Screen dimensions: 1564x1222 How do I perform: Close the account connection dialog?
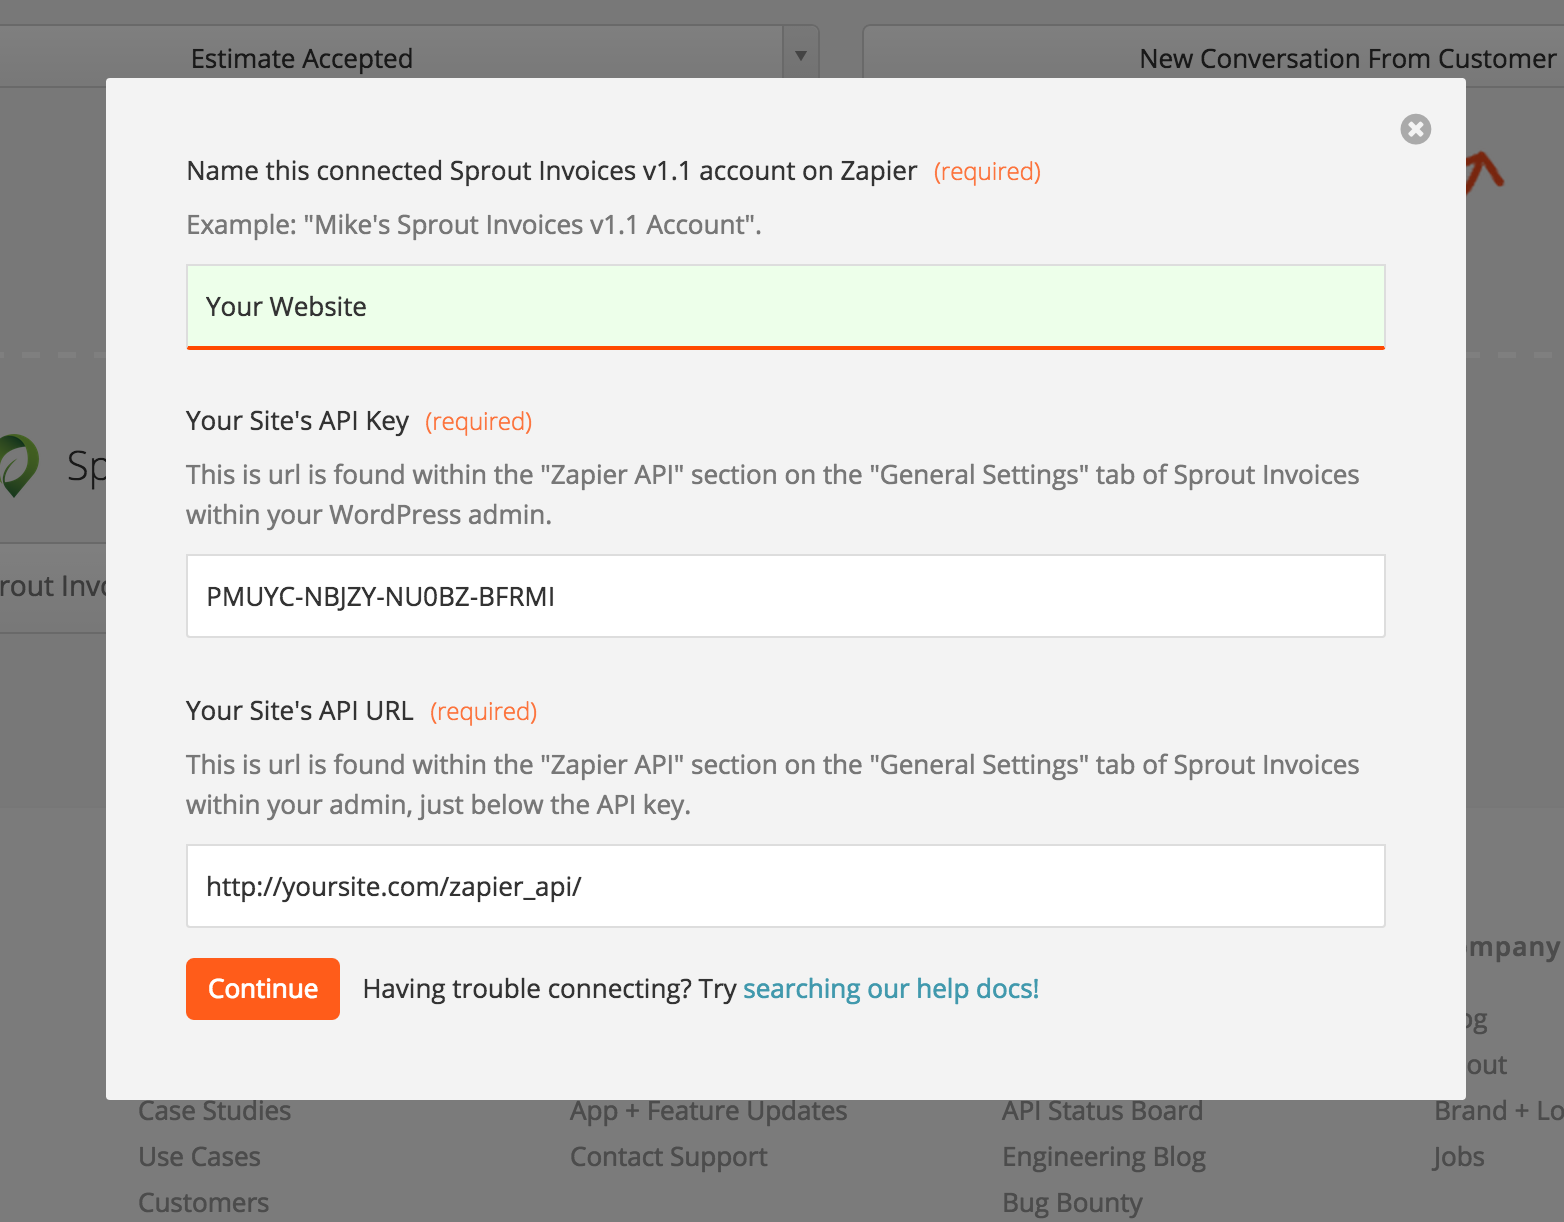coord(1415,129)
